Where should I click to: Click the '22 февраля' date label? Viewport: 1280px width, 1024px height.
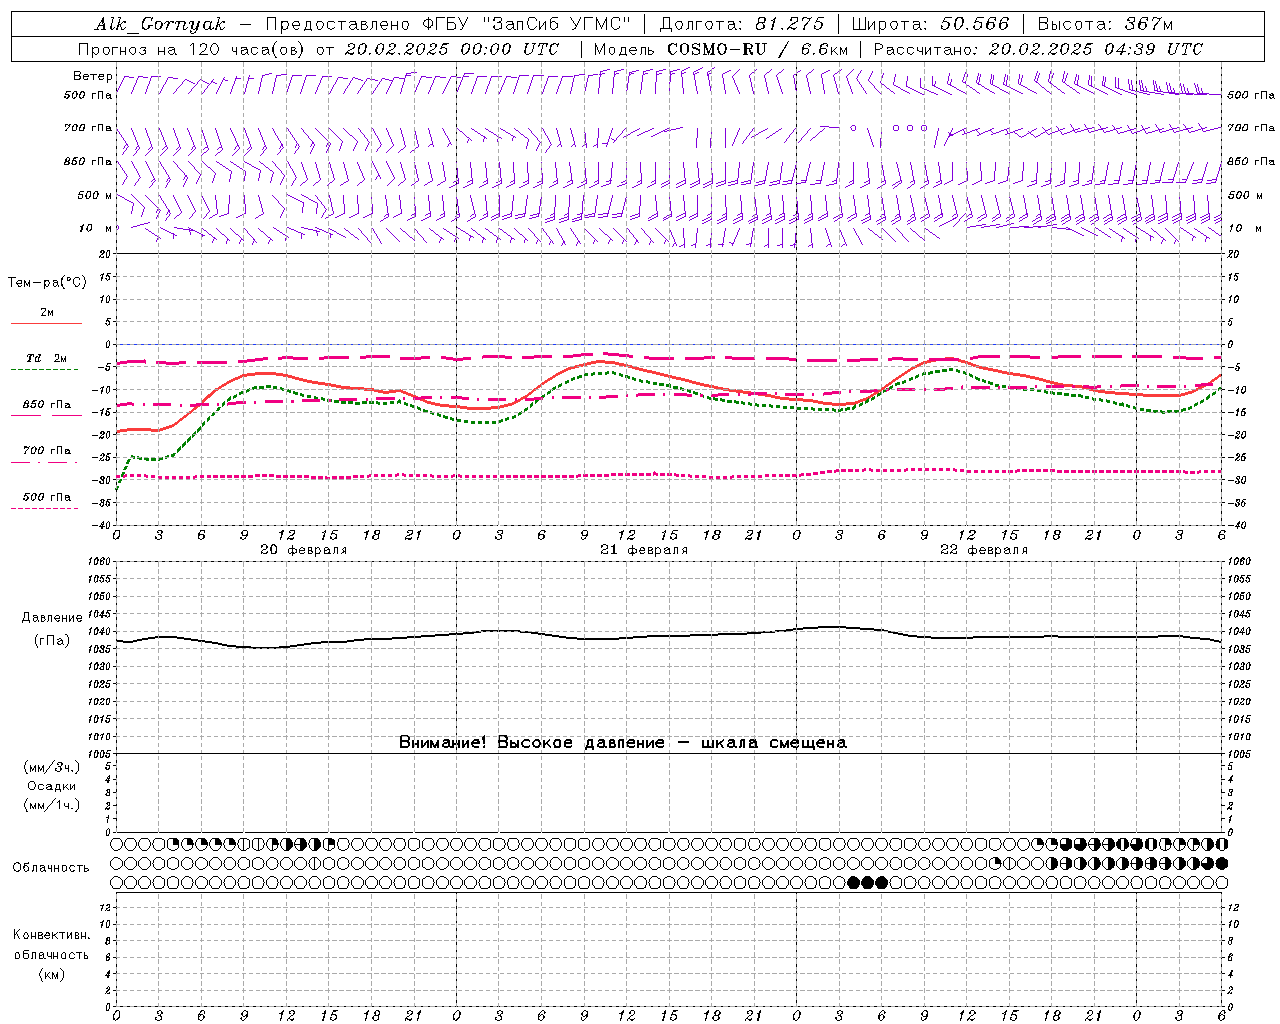pos(984,550)
